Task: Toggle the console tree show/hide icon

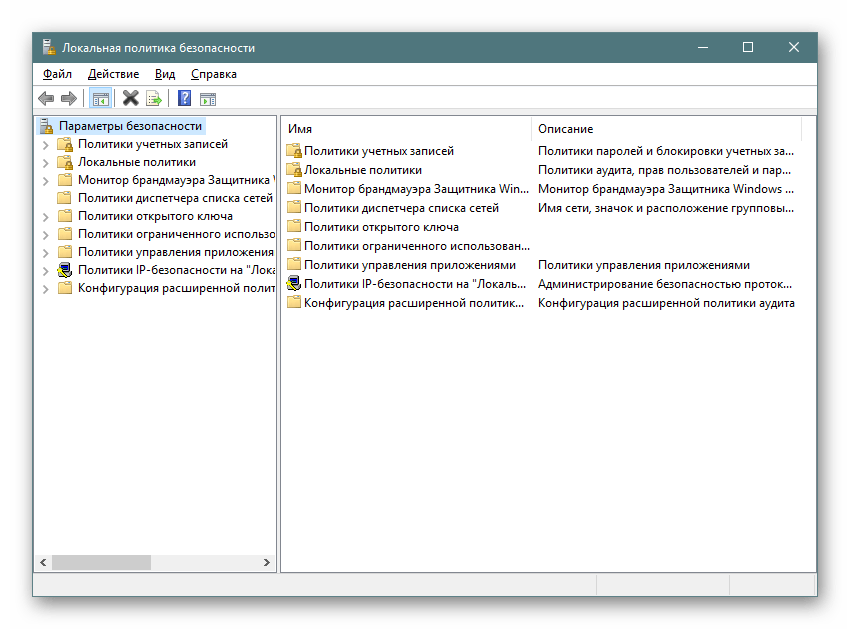Action: click(x=100, y=98)
